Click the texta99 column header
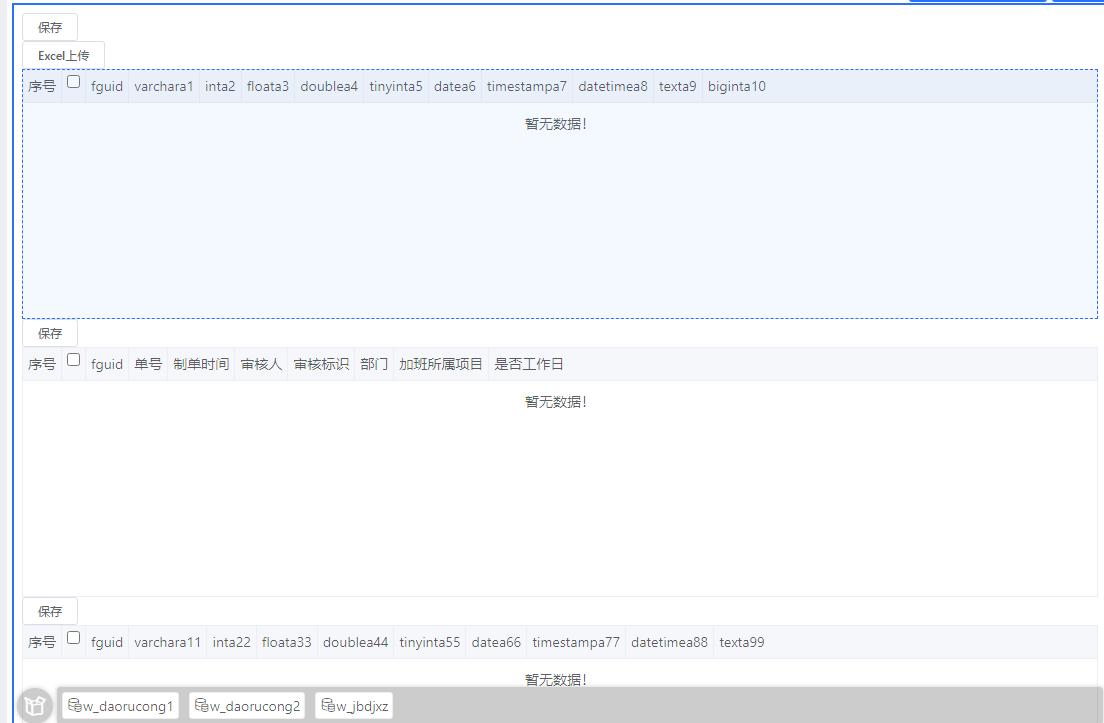 (742, 643)
